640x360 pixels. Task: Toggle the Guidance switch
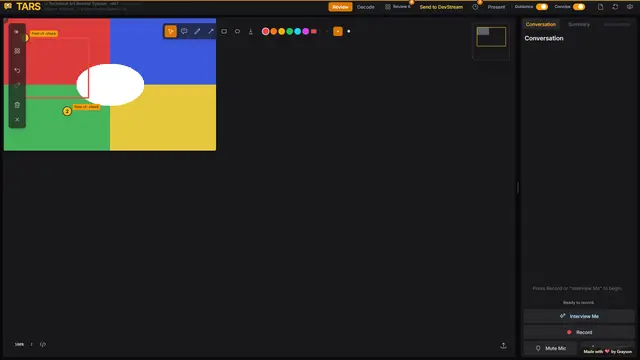(x=542, y=7)
